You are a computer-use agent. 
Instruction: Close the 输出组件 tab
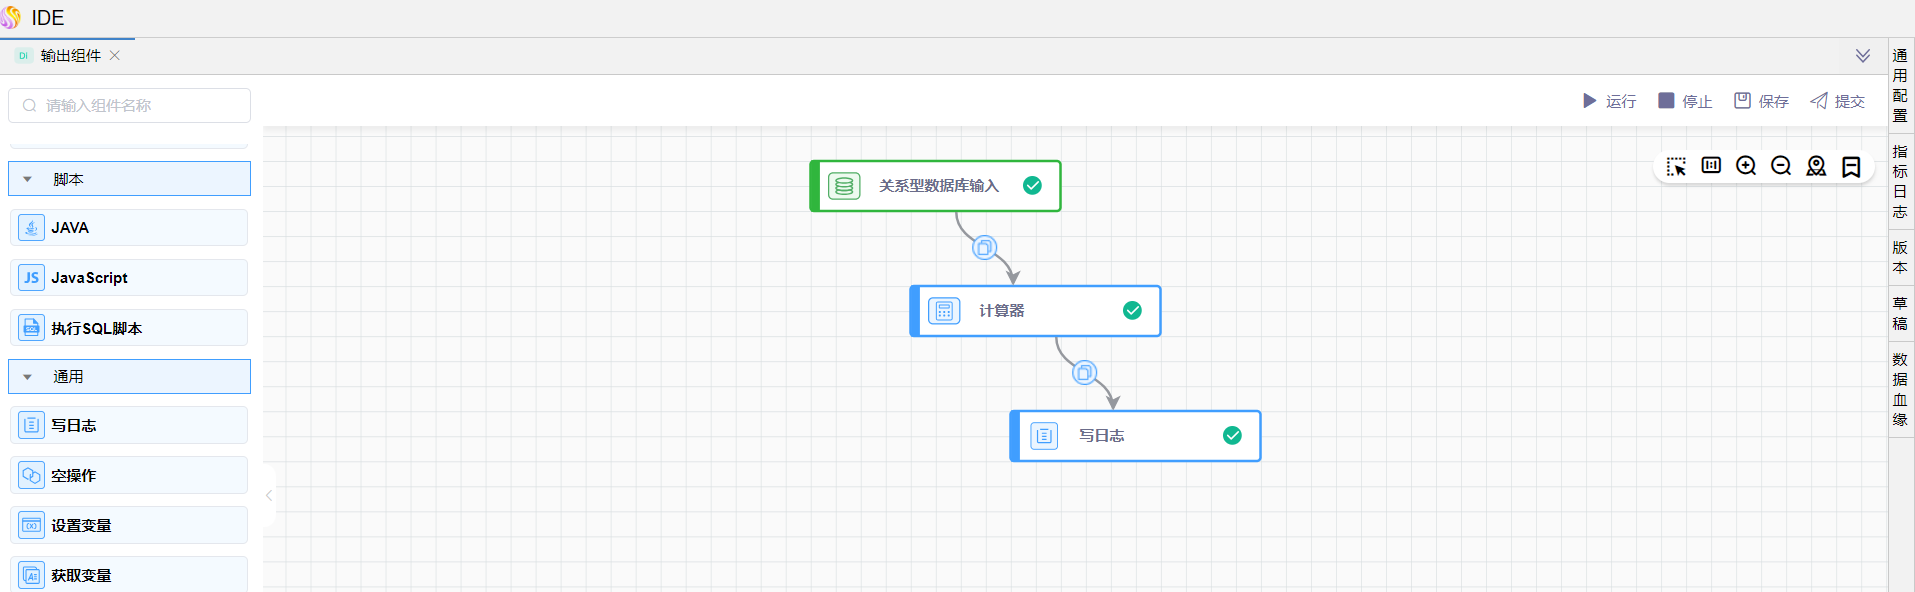[x=115, y=56]
